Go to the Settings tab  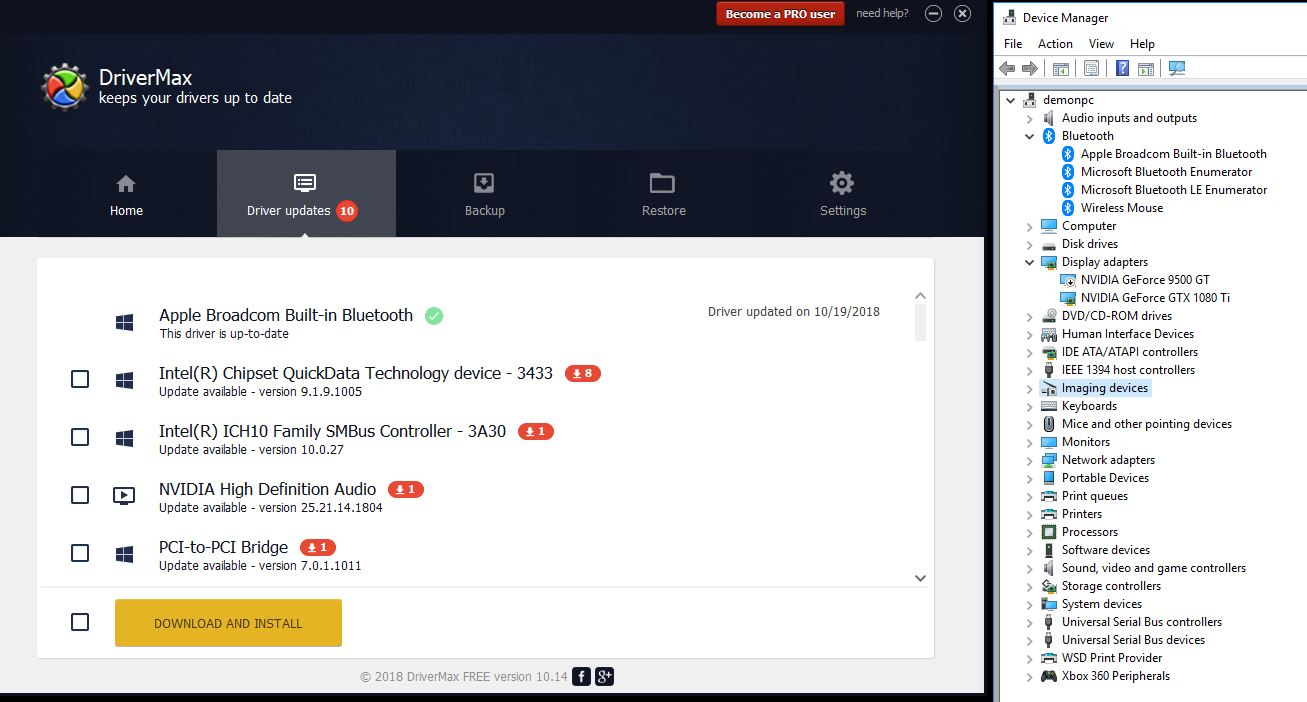(842, 194)
